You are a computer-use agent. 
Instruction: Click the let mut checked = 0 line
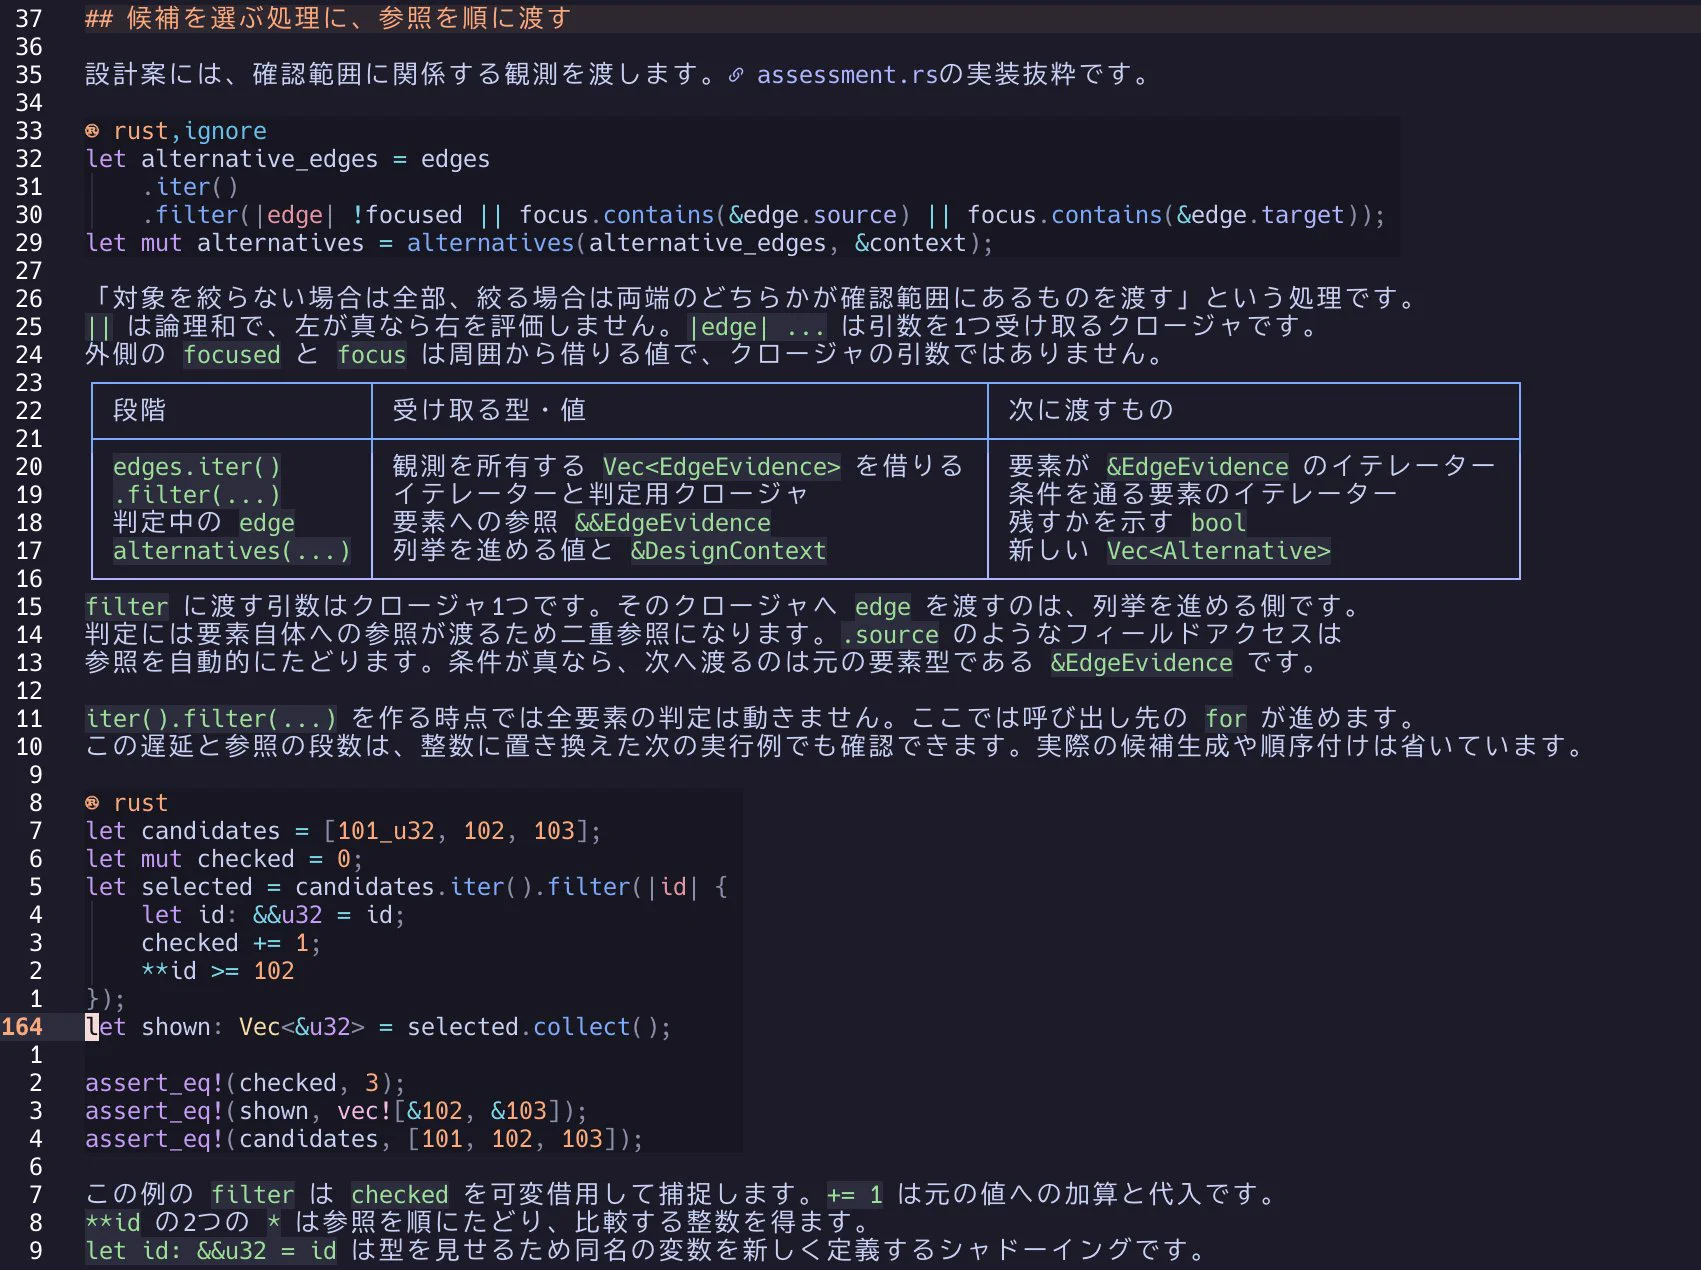click(x=224, y=859)
